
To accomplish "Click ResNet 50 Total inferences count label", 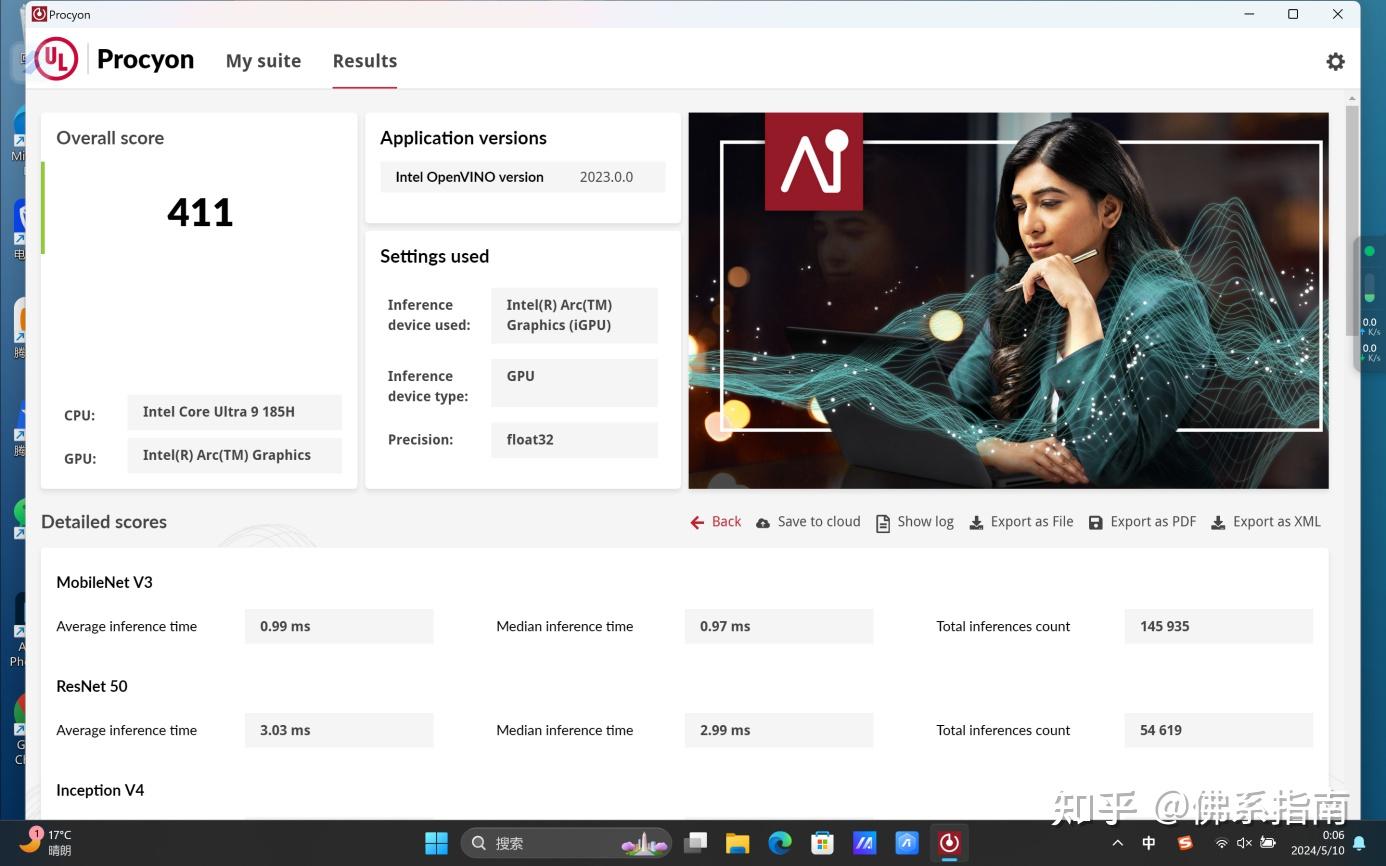I will 1003,730.
